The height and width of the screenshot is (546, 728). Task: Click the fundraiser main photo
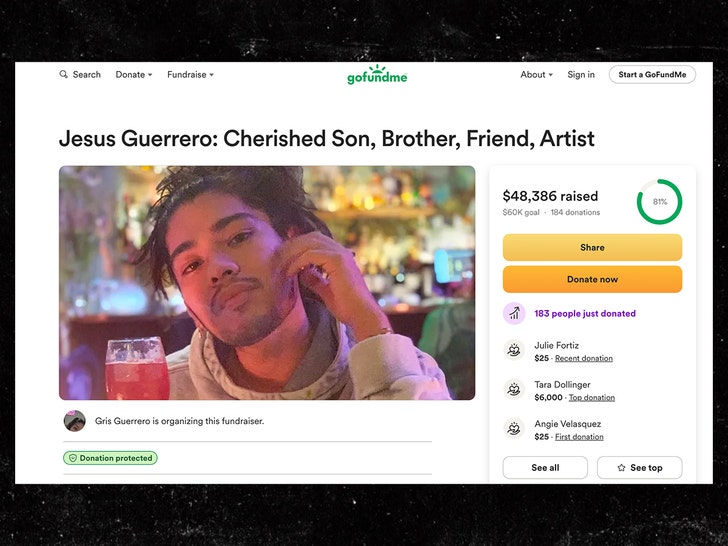(x=267, y=283)
